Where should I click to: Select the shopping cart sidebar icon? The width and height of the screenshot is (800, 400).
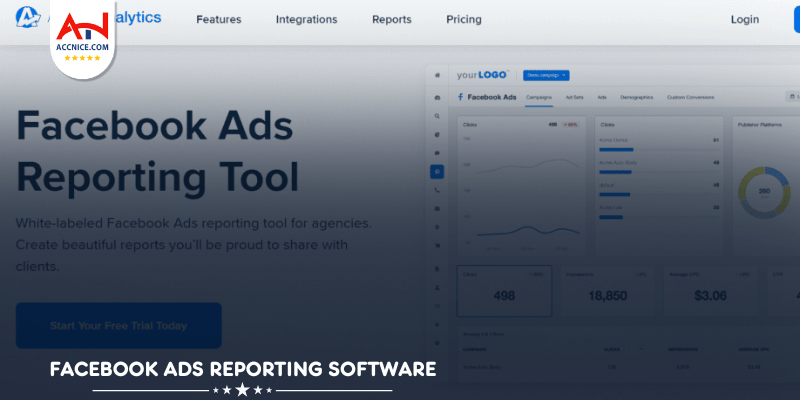tap(437, 245)
